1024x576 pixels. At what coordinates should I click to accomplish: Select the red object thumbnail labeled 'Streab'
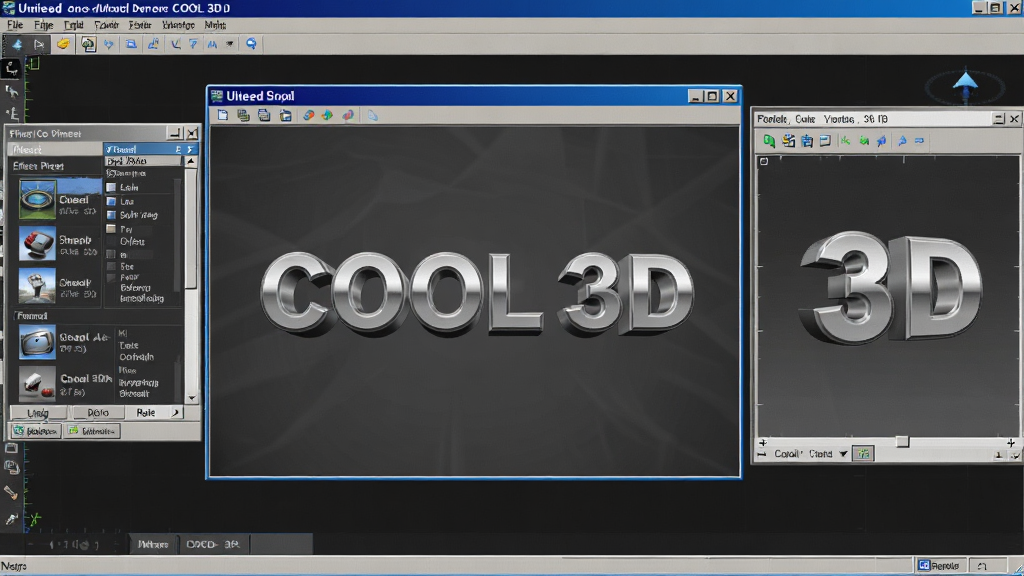[x=37, y=244]
